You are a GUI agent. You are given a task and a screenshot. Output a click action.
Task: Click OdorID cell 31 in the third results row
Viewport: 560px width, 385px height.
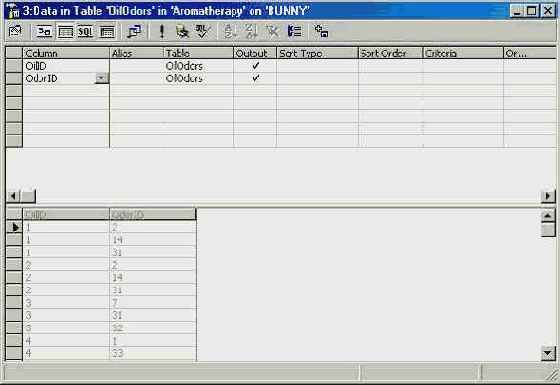pyautogui.click(x=153, y=252)
